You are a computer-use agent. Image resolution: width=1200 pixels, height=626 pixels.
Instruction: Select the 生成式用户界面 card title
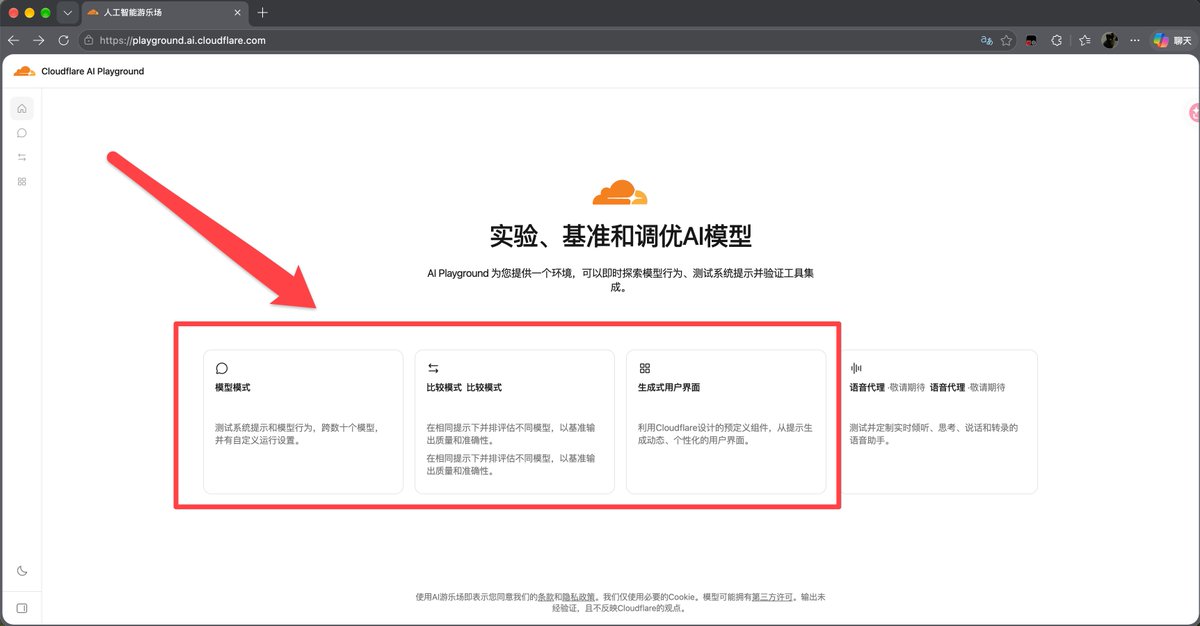click(667, 387)
